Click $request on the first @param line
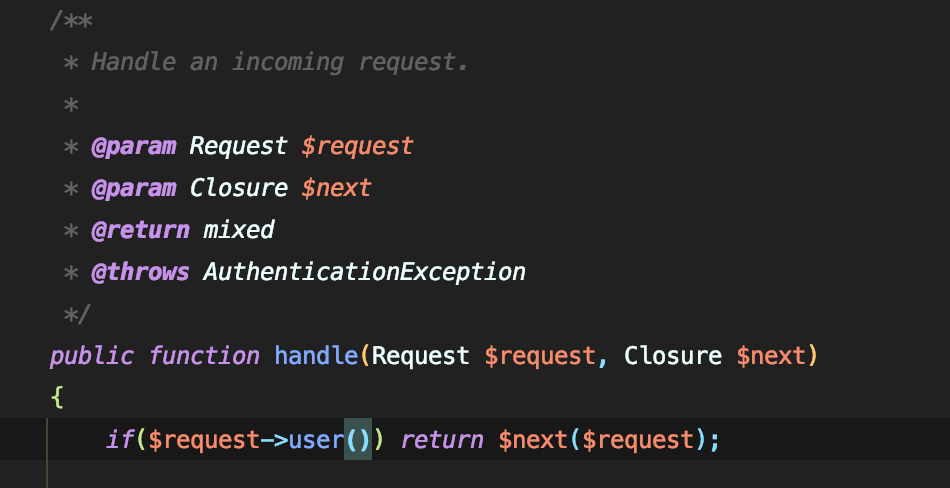950x488 pixels. (x=357, y=146)
